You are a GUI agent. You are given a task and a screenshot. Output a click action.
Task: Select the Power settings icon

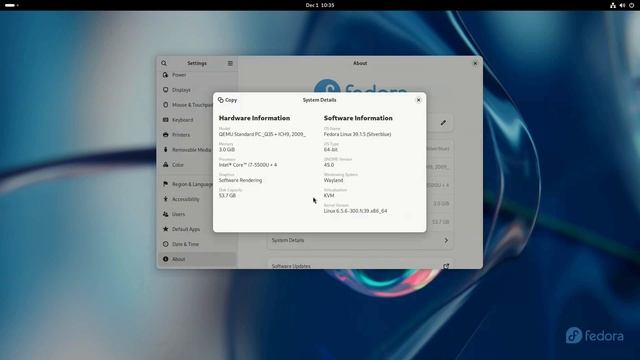pyautogui.click(x=165, y=75)
